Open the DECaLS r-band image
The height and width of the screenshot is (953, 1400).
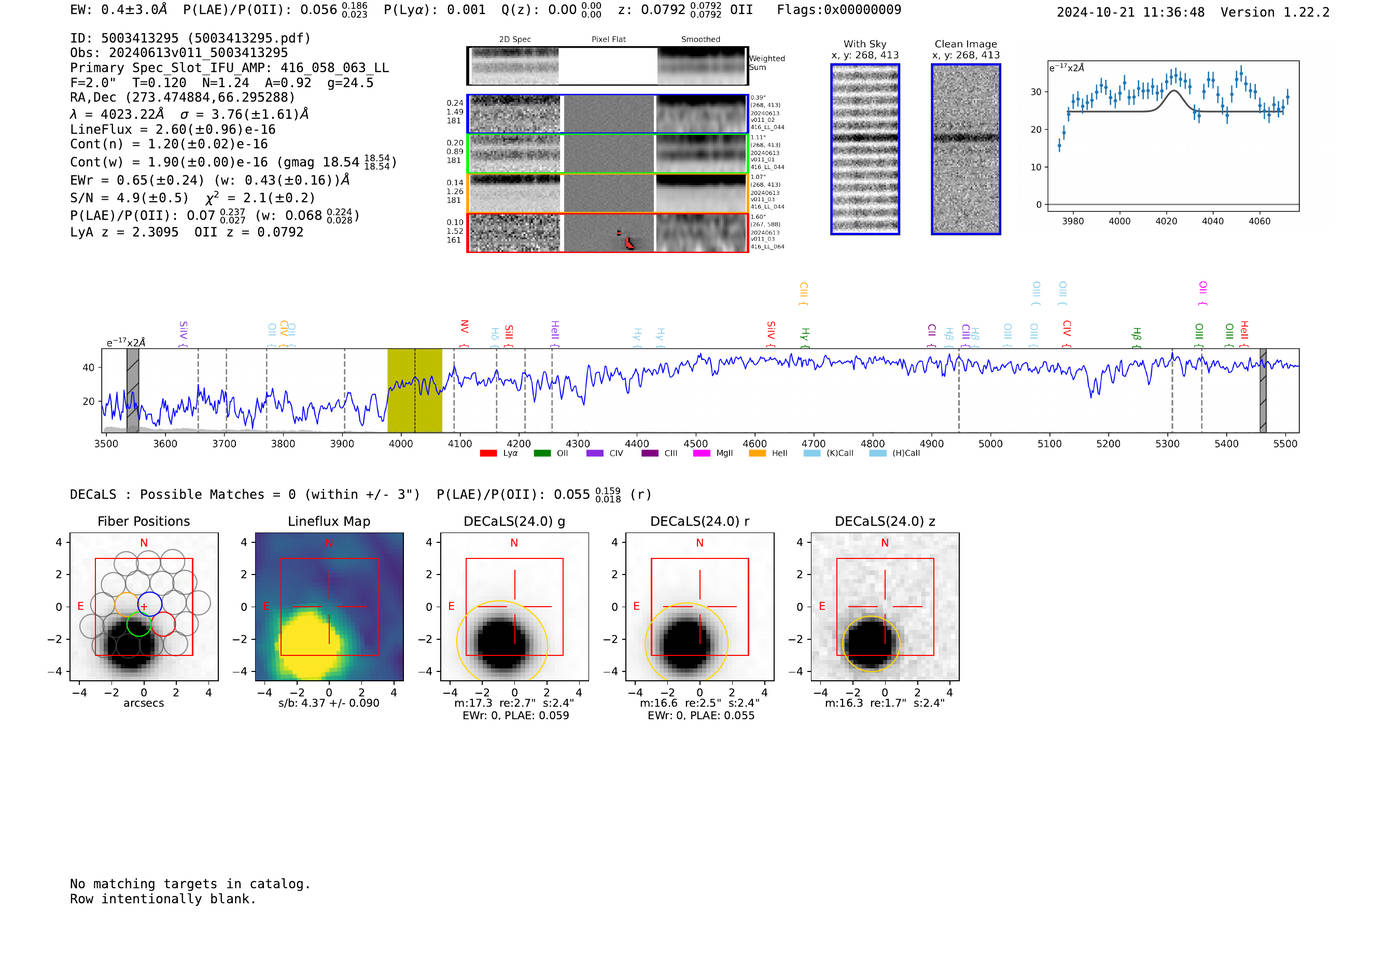[699, 607]
